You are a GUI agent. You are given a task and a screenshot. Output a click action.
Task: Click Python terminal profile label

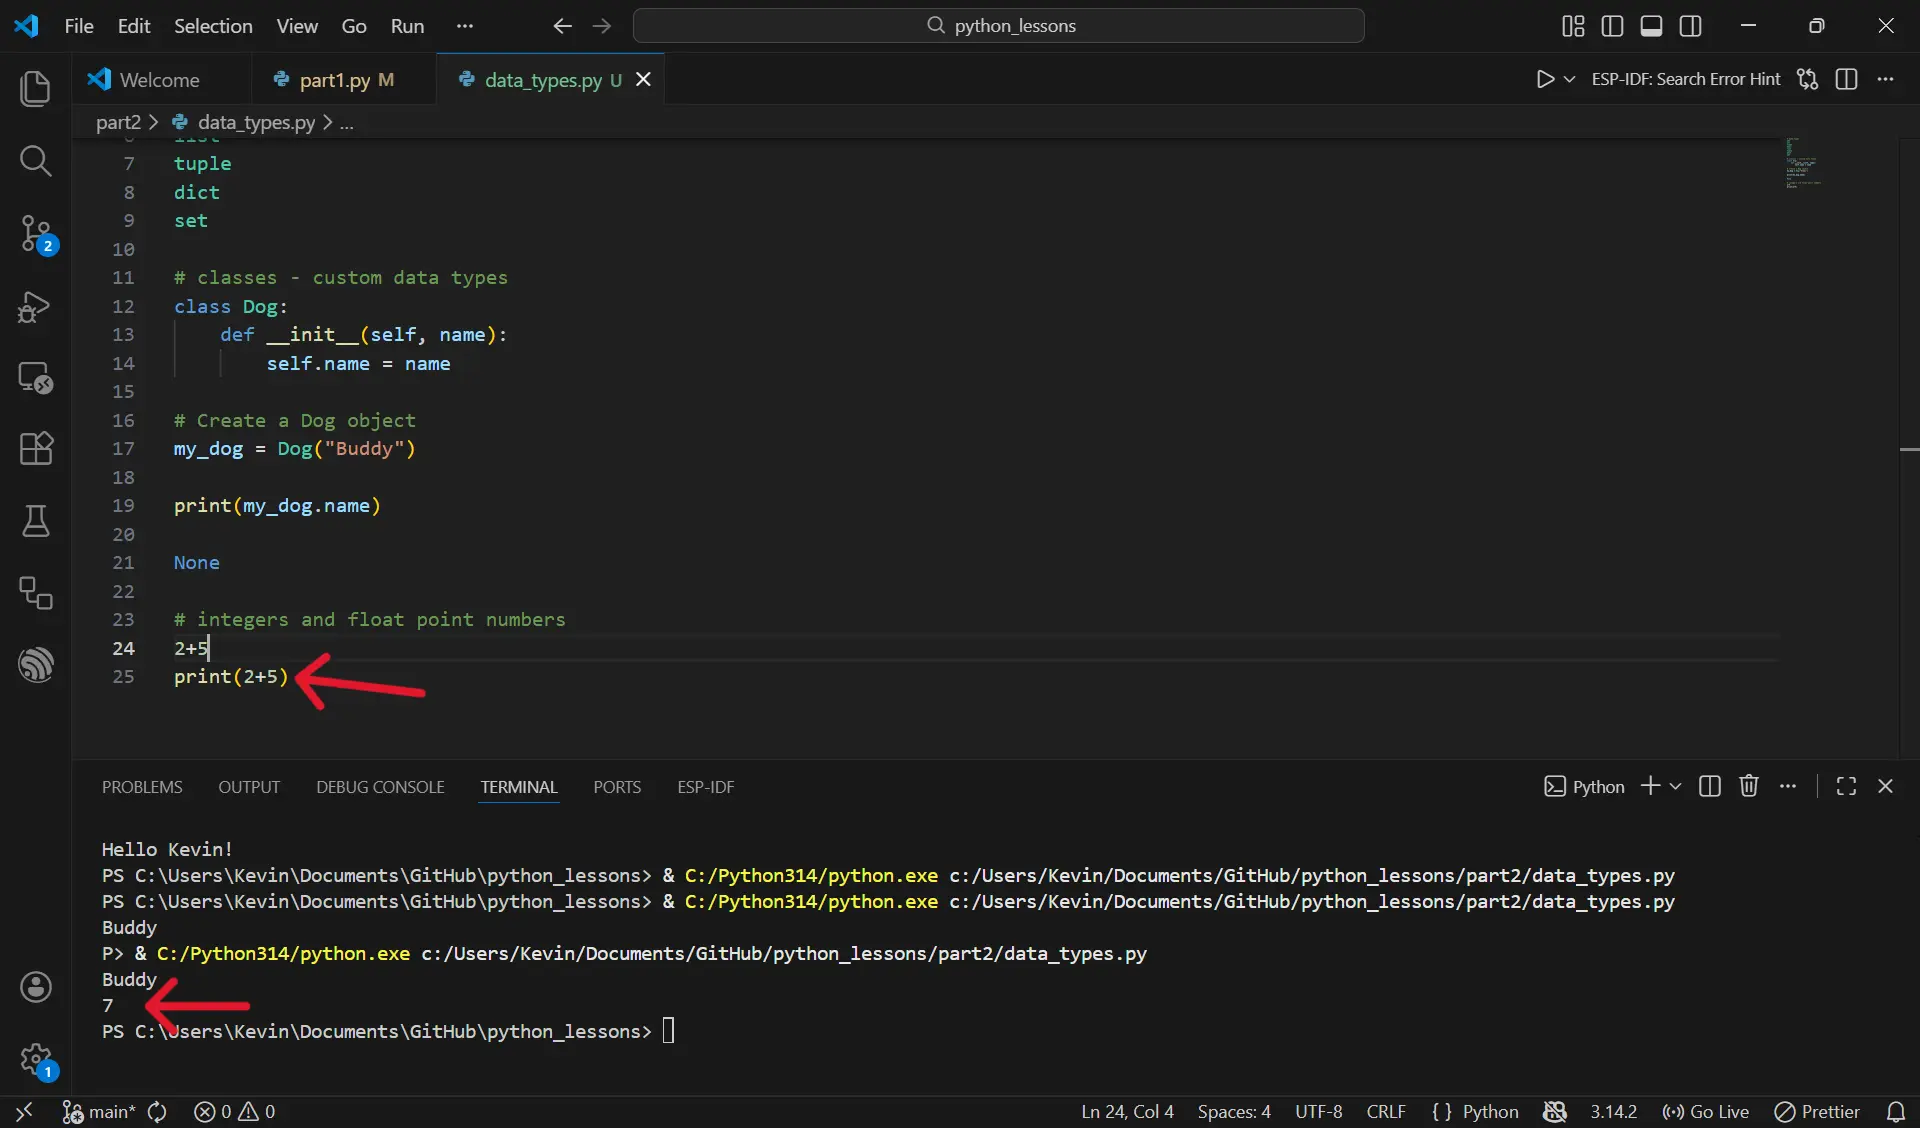point(1584,787)
